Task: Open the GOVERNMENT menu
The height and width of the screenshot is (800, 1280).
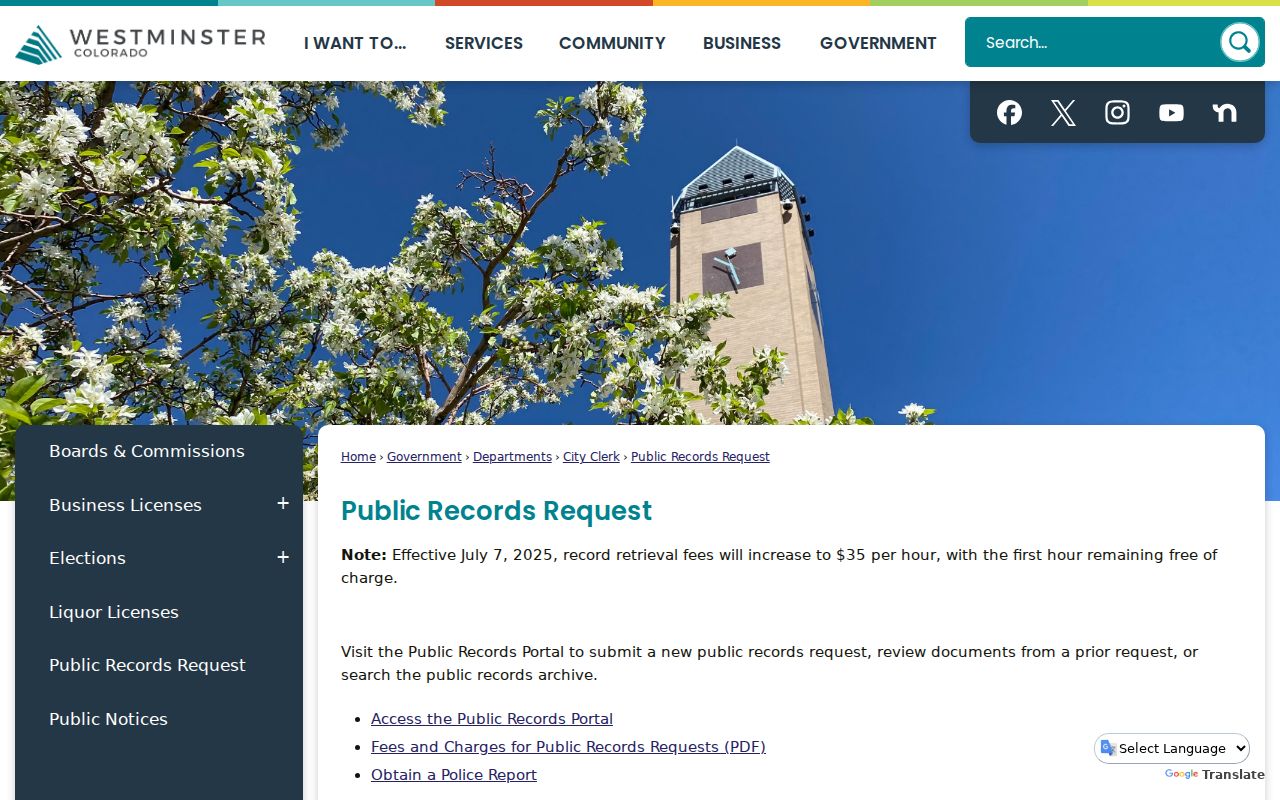Action: point(878,43)
